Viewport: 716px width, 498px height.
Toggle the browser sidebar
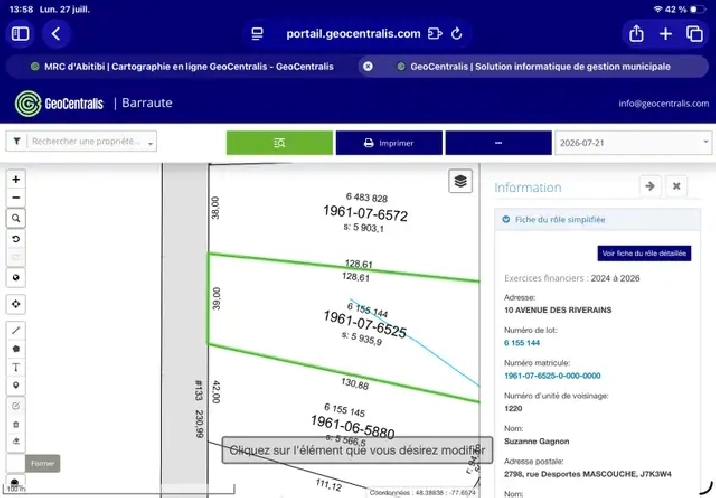[20, 34]
